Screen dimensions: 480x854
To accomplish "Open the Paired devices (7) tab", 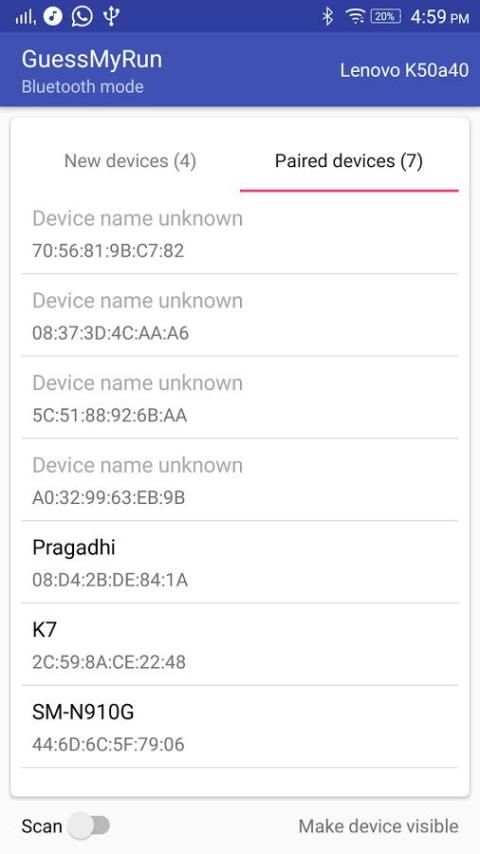I will [349, 161].
